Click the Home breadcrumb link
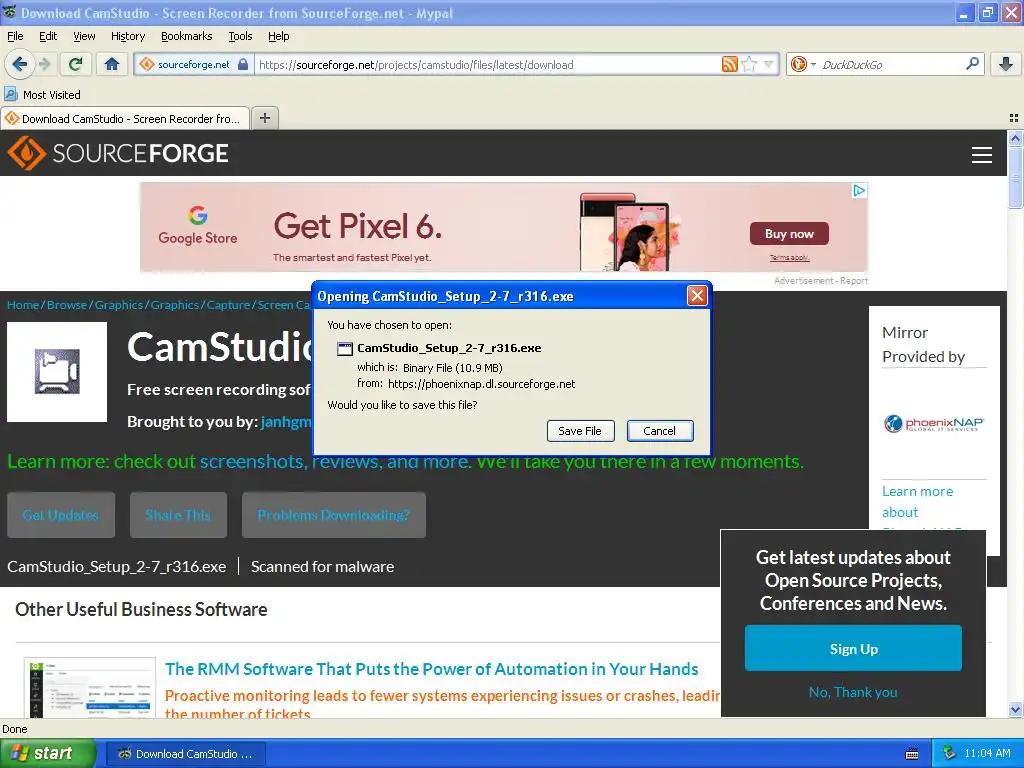Viewport: 1024px width, 768px height. click(x=23, y=305)
